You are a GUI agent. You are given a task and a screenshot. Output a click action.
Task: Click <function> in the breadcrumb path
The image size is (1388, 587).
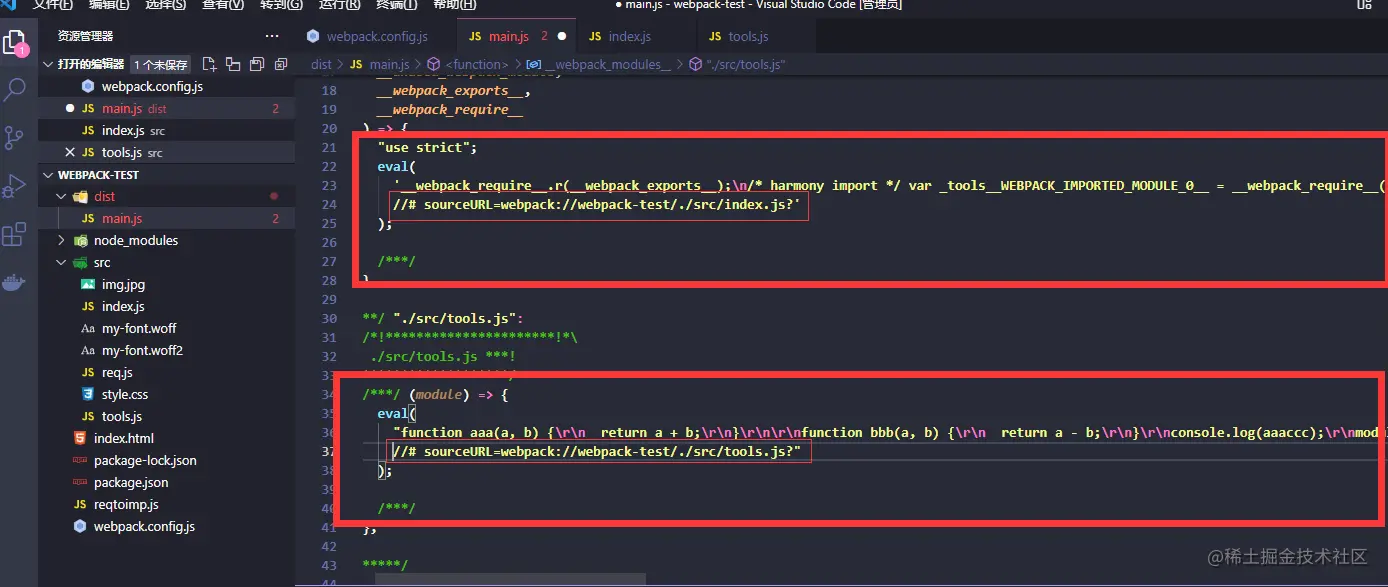pos(477,64)
